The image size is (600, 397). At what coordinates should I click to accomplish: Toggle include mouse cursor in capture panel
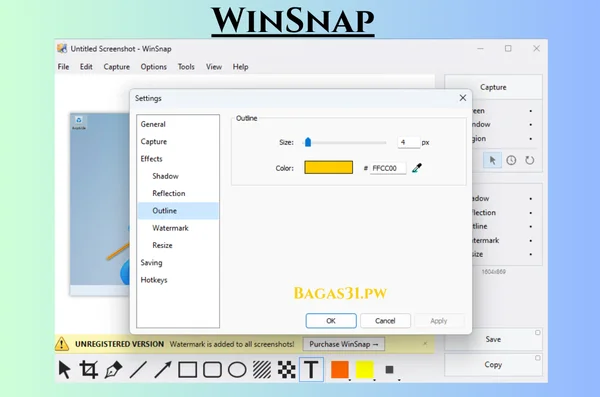pyautogui.click(x=492, y=160)
